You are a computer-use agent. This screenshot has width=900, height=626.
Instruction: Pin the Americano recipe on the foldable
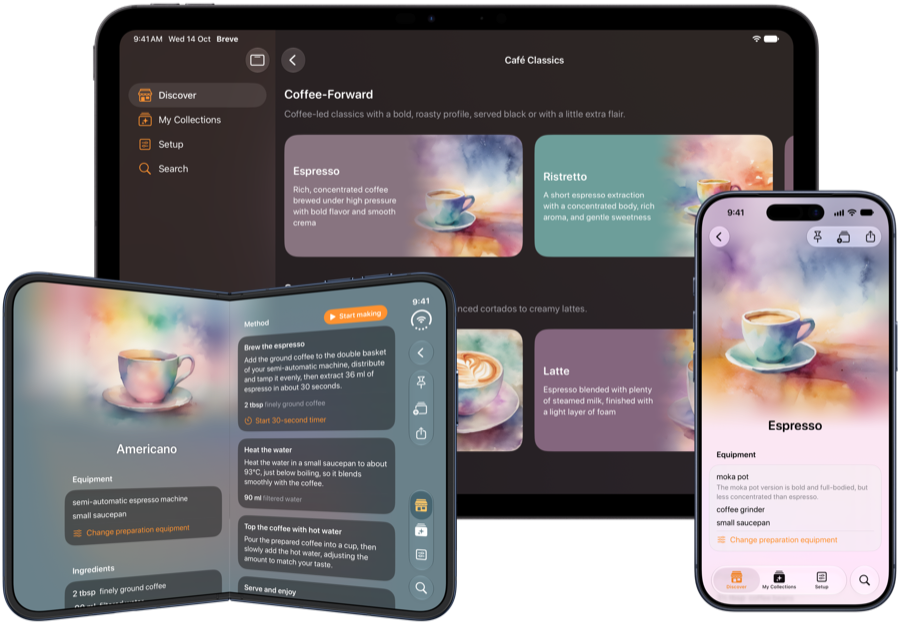(421, 382)
